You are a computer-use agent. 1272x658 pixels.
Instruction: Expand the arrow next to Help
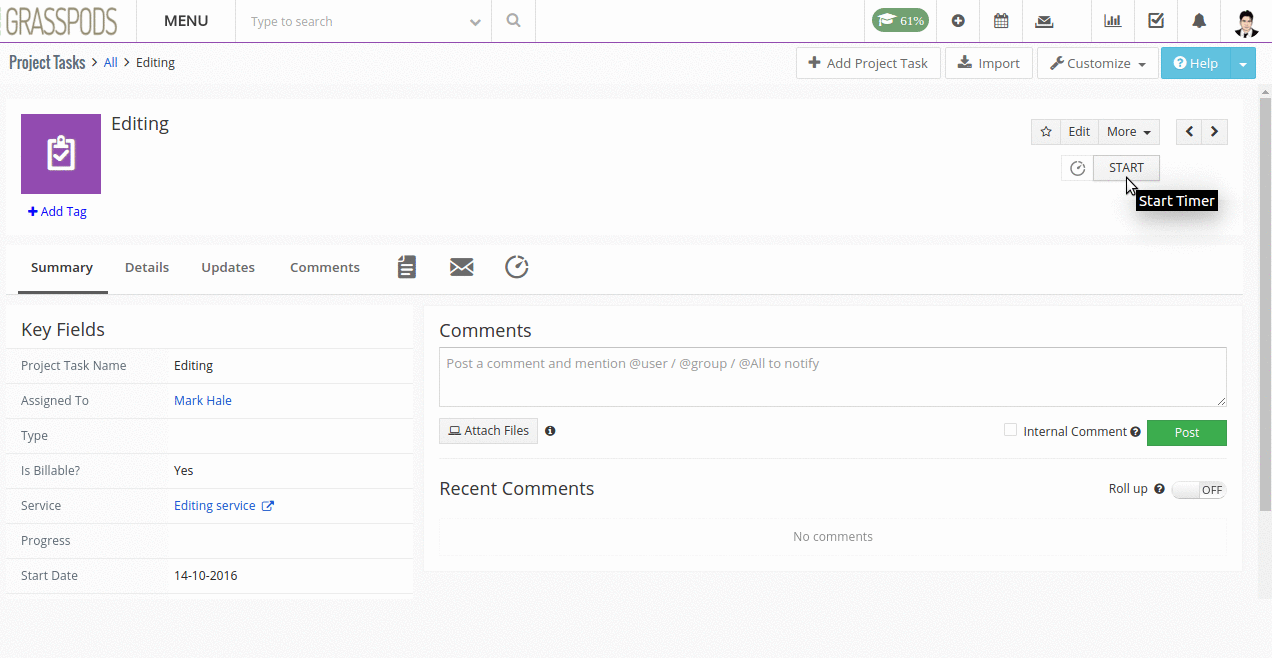pos(1242,63)
